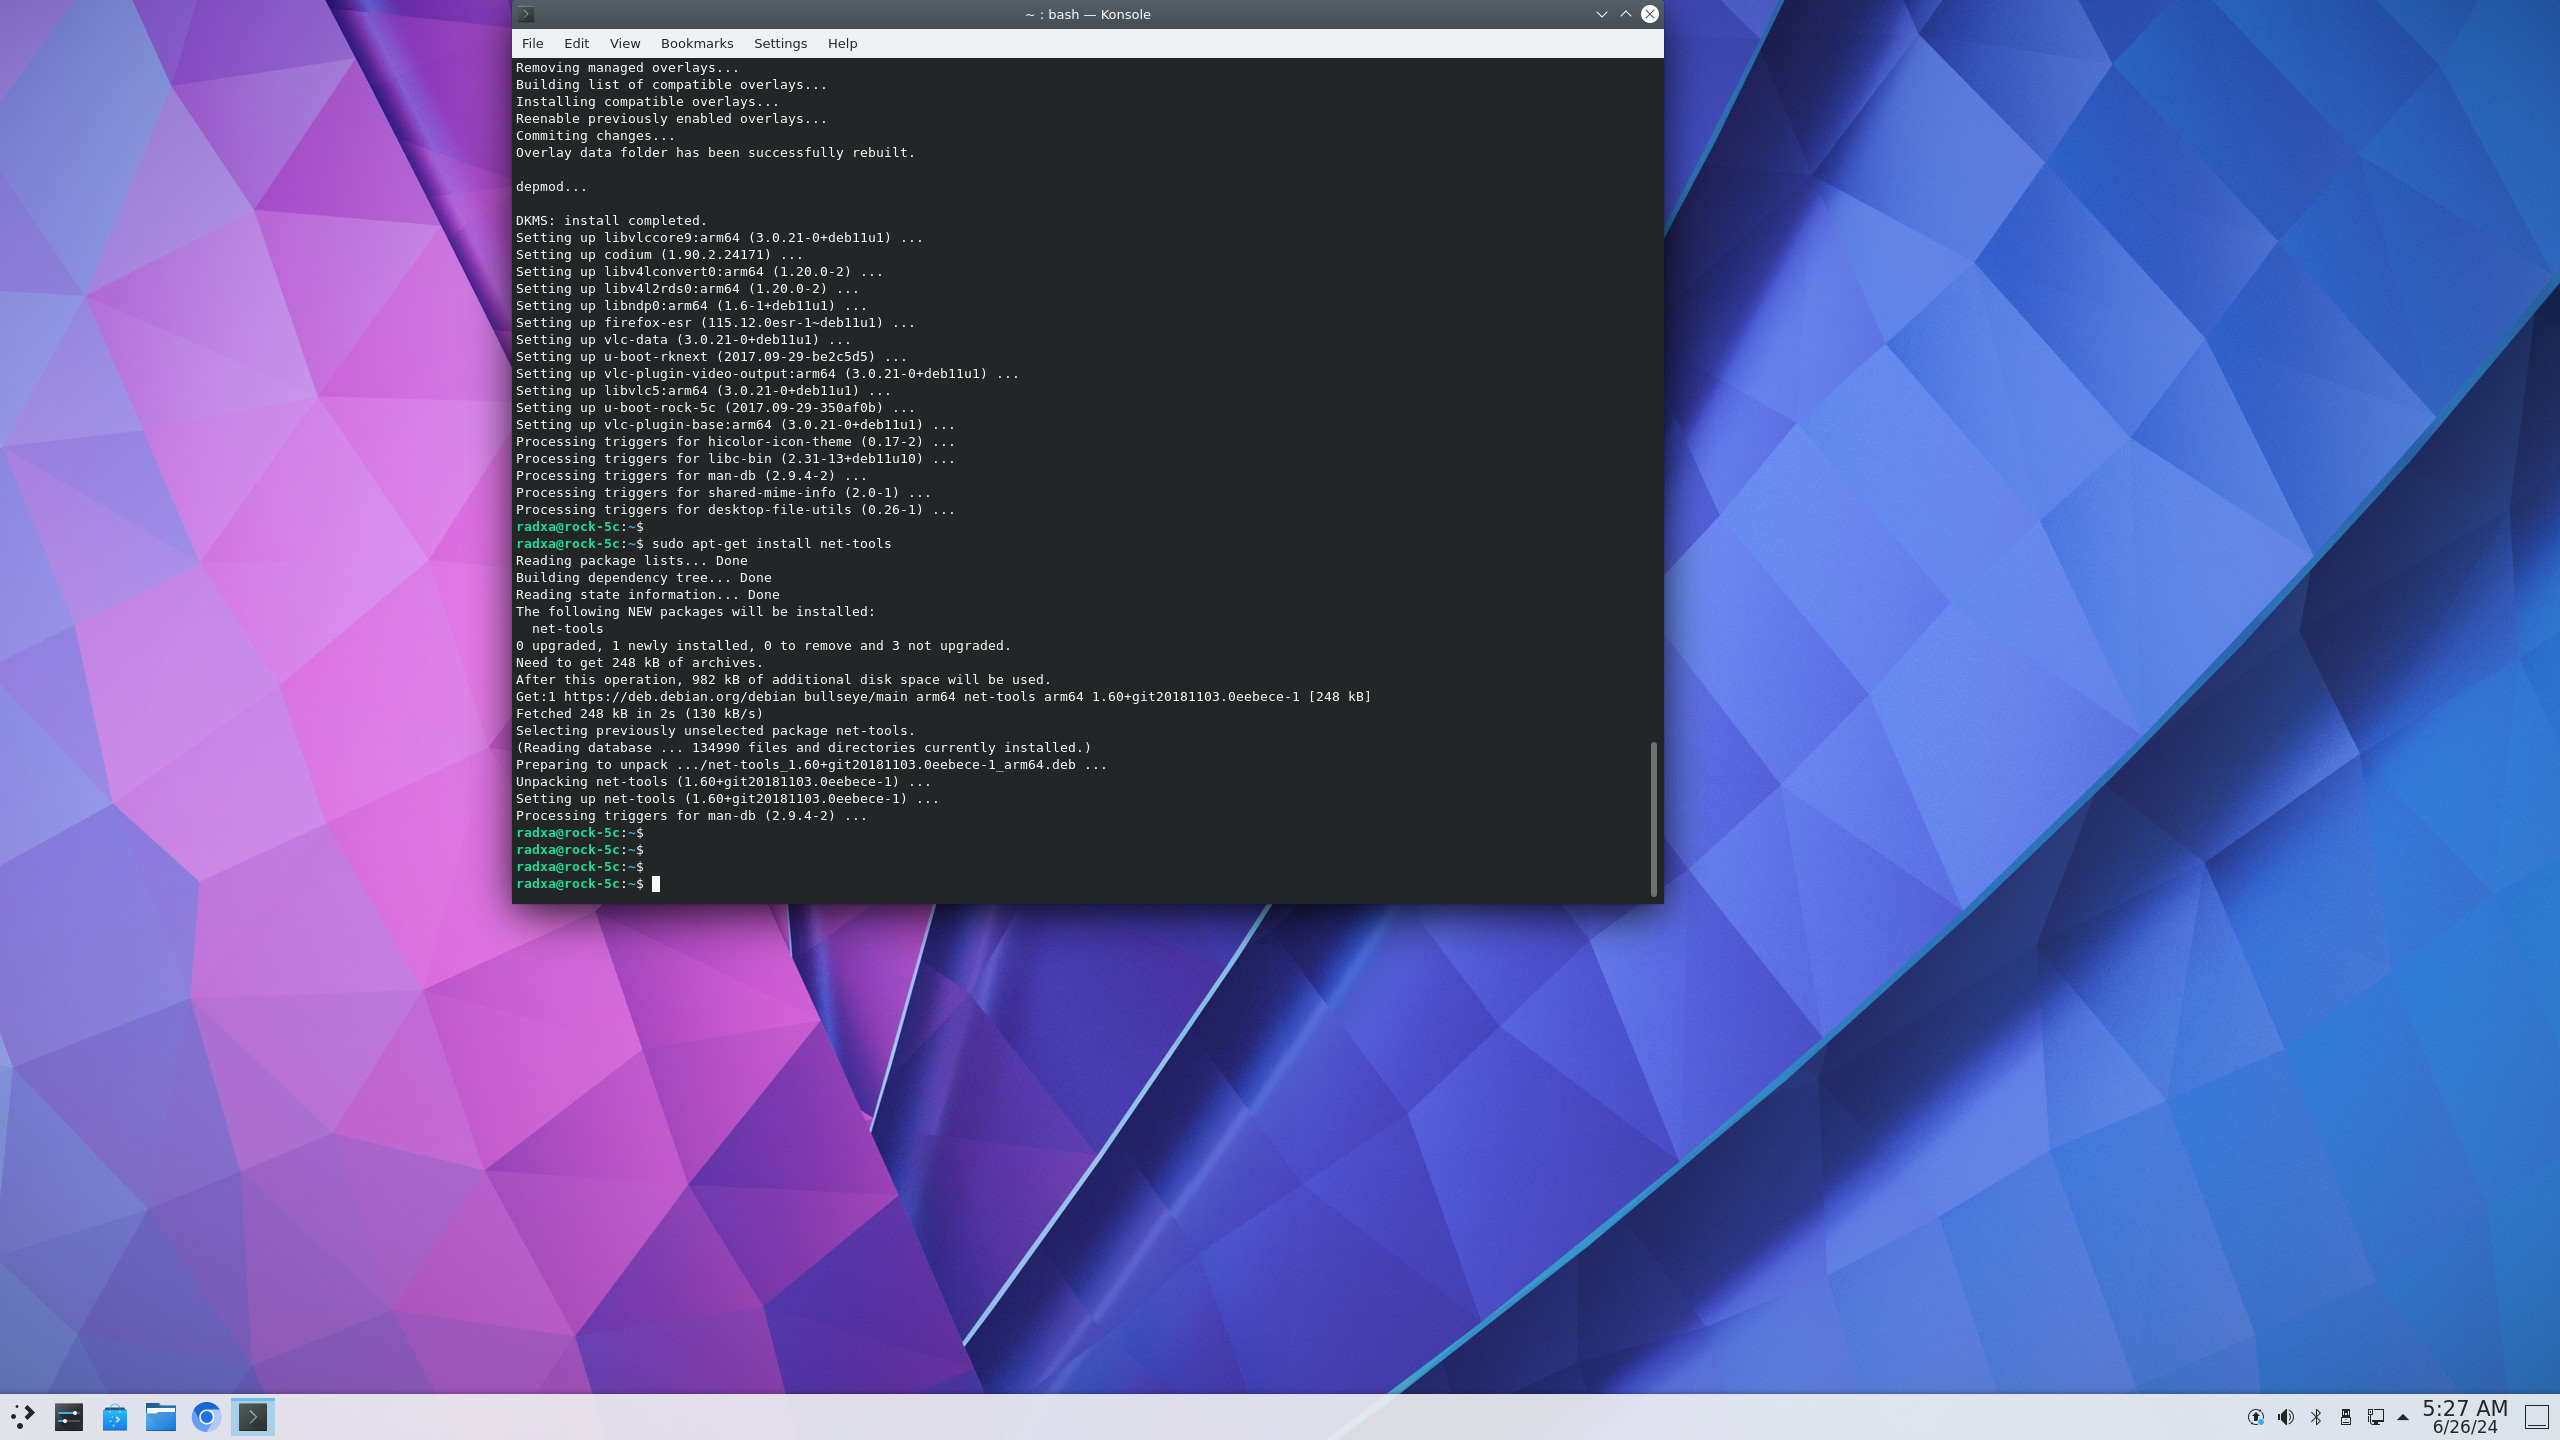Click the Konsole window menu icon in titlebar
This screenshot has width=2560, height=1440.
526,14
